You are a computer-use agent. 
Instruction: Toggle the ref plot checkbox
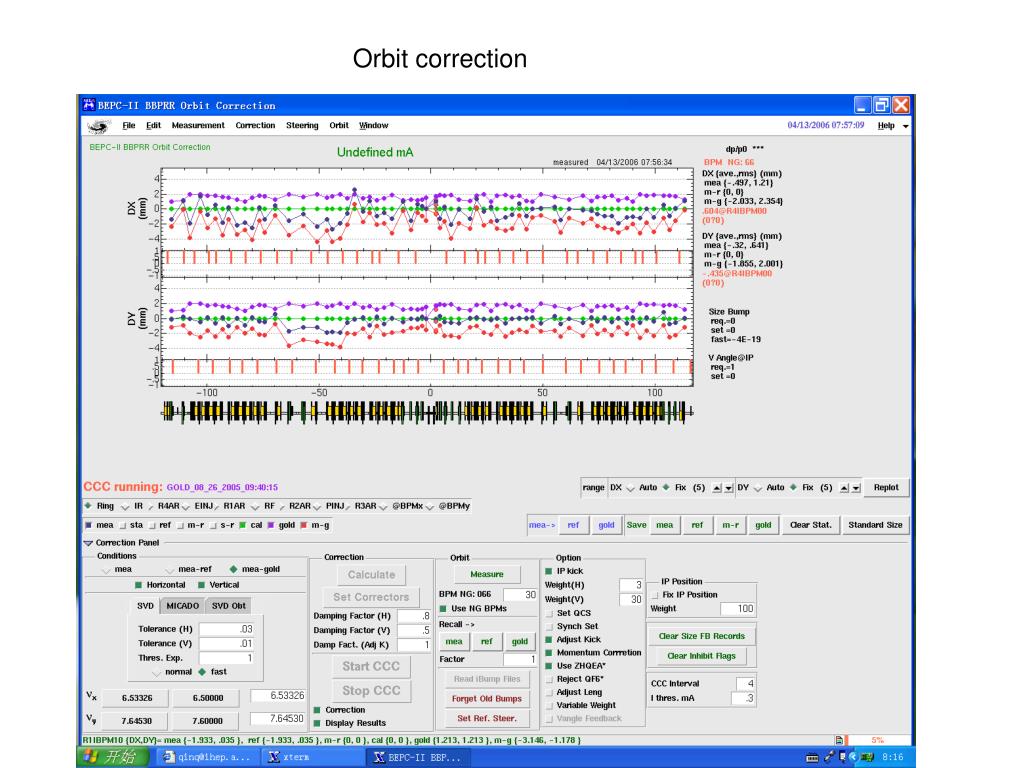(x=152, y=525)
